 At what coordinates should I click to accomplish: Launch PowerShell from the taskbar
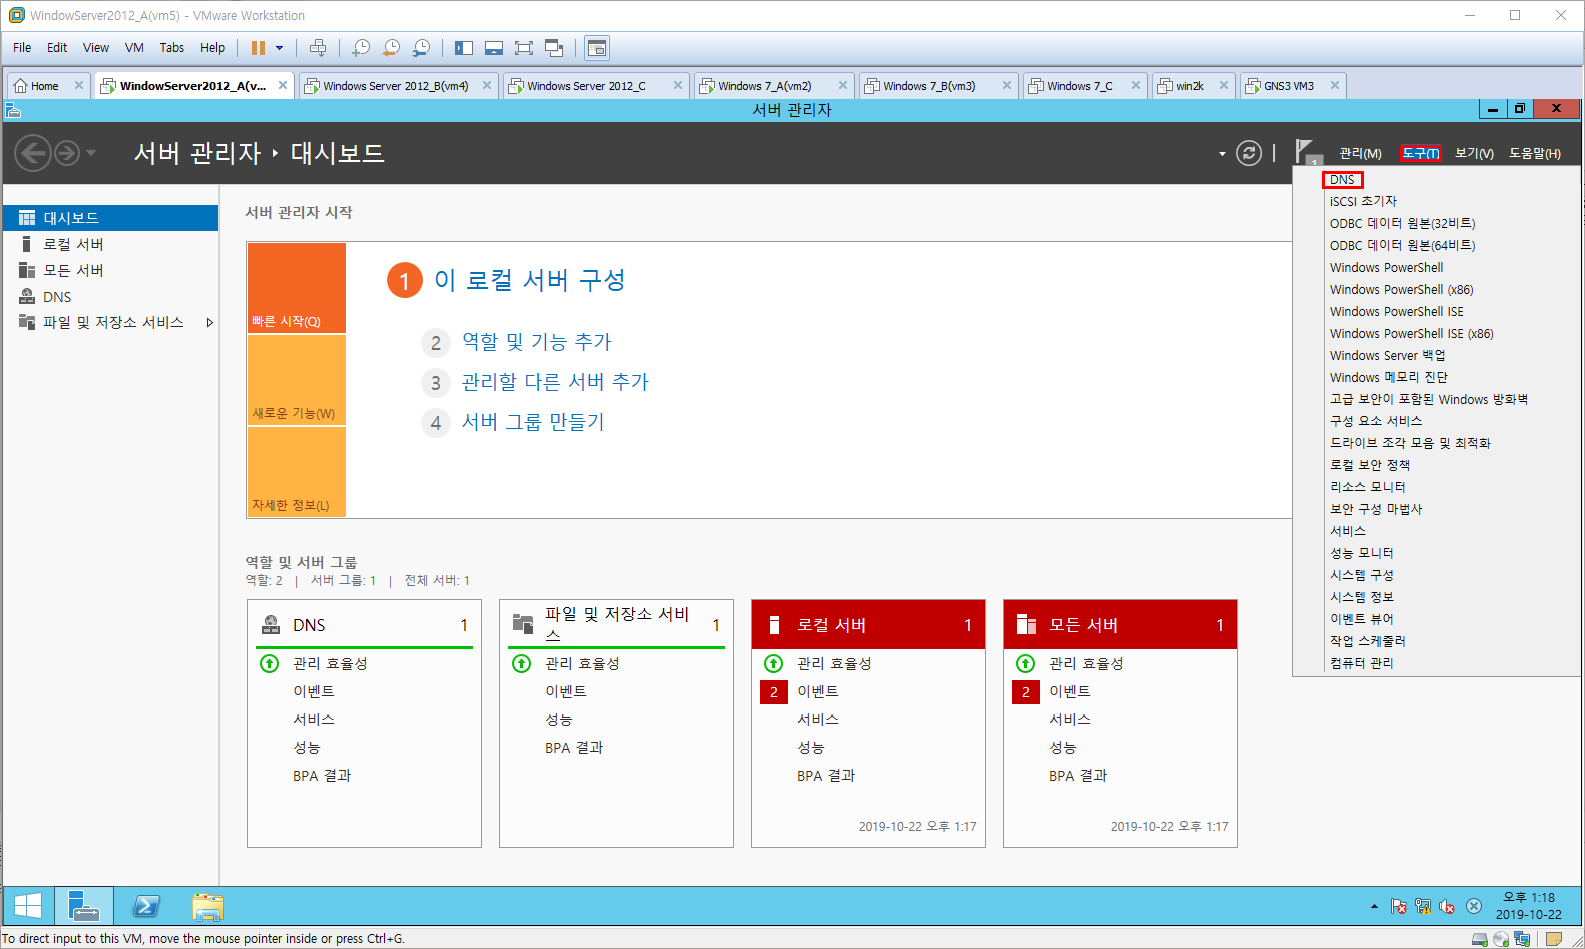146,906
